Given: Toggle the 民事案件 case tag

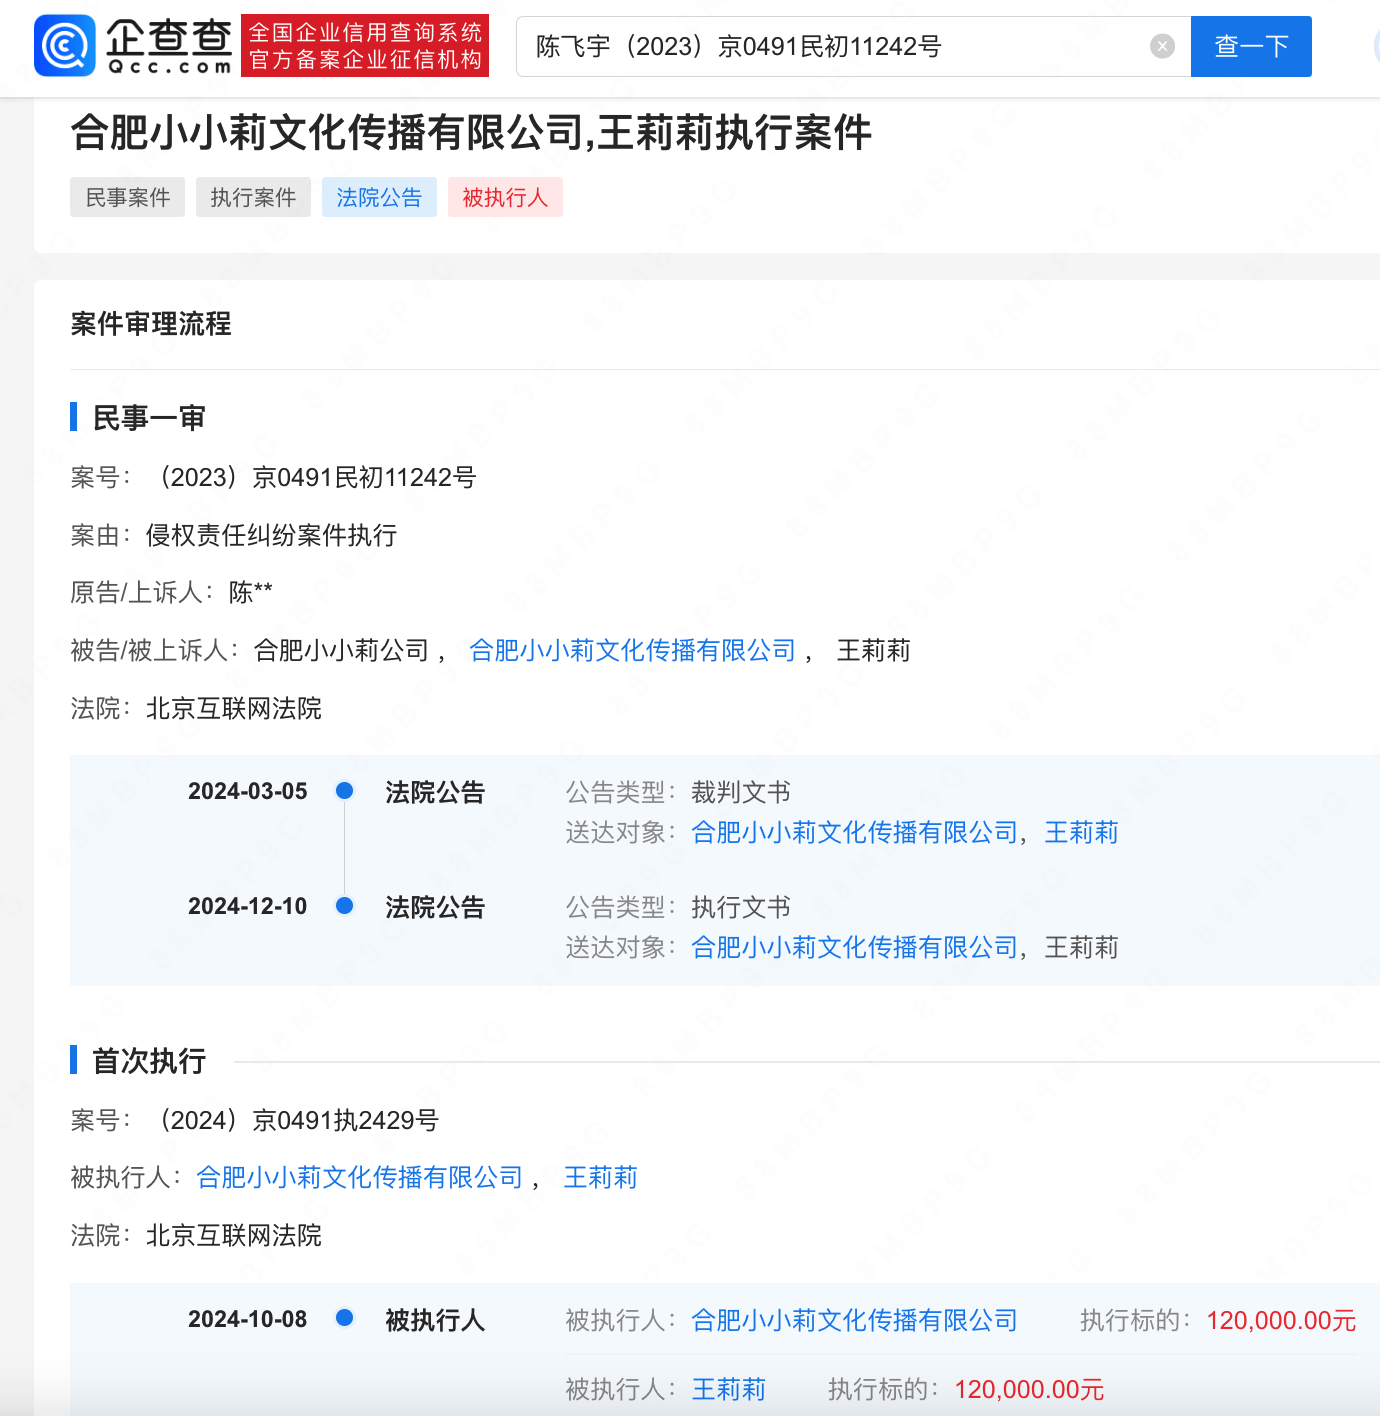Looking at the screenshot, I should point(127,197).
